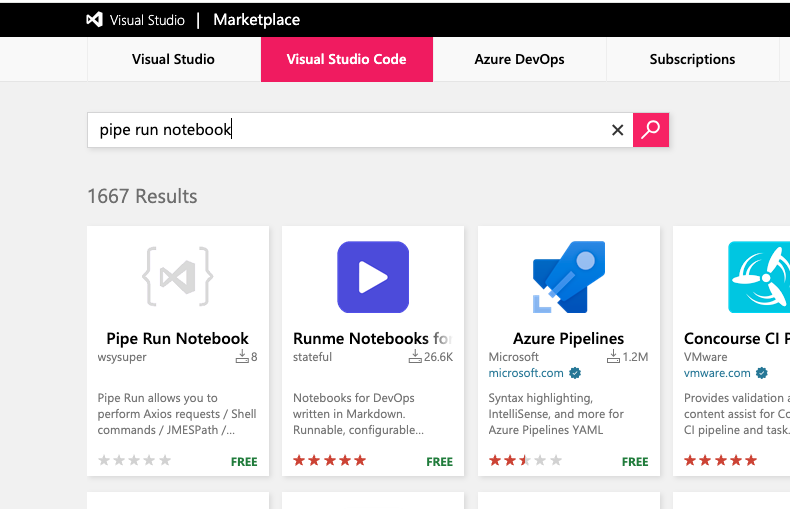Click the Notebooks for DevOps description
790x509 pixels.
358,414
